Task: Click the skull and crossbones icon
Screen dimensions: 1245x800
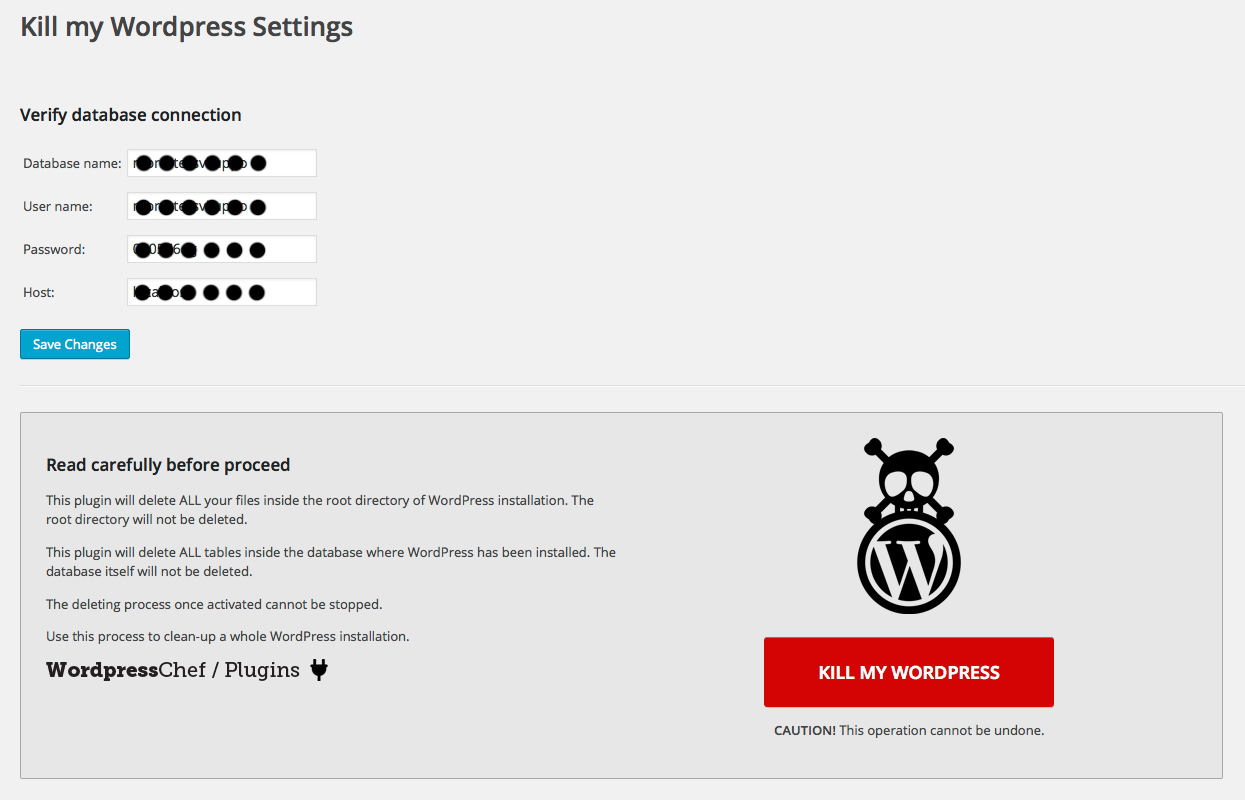Action: [x=909, y=476]
